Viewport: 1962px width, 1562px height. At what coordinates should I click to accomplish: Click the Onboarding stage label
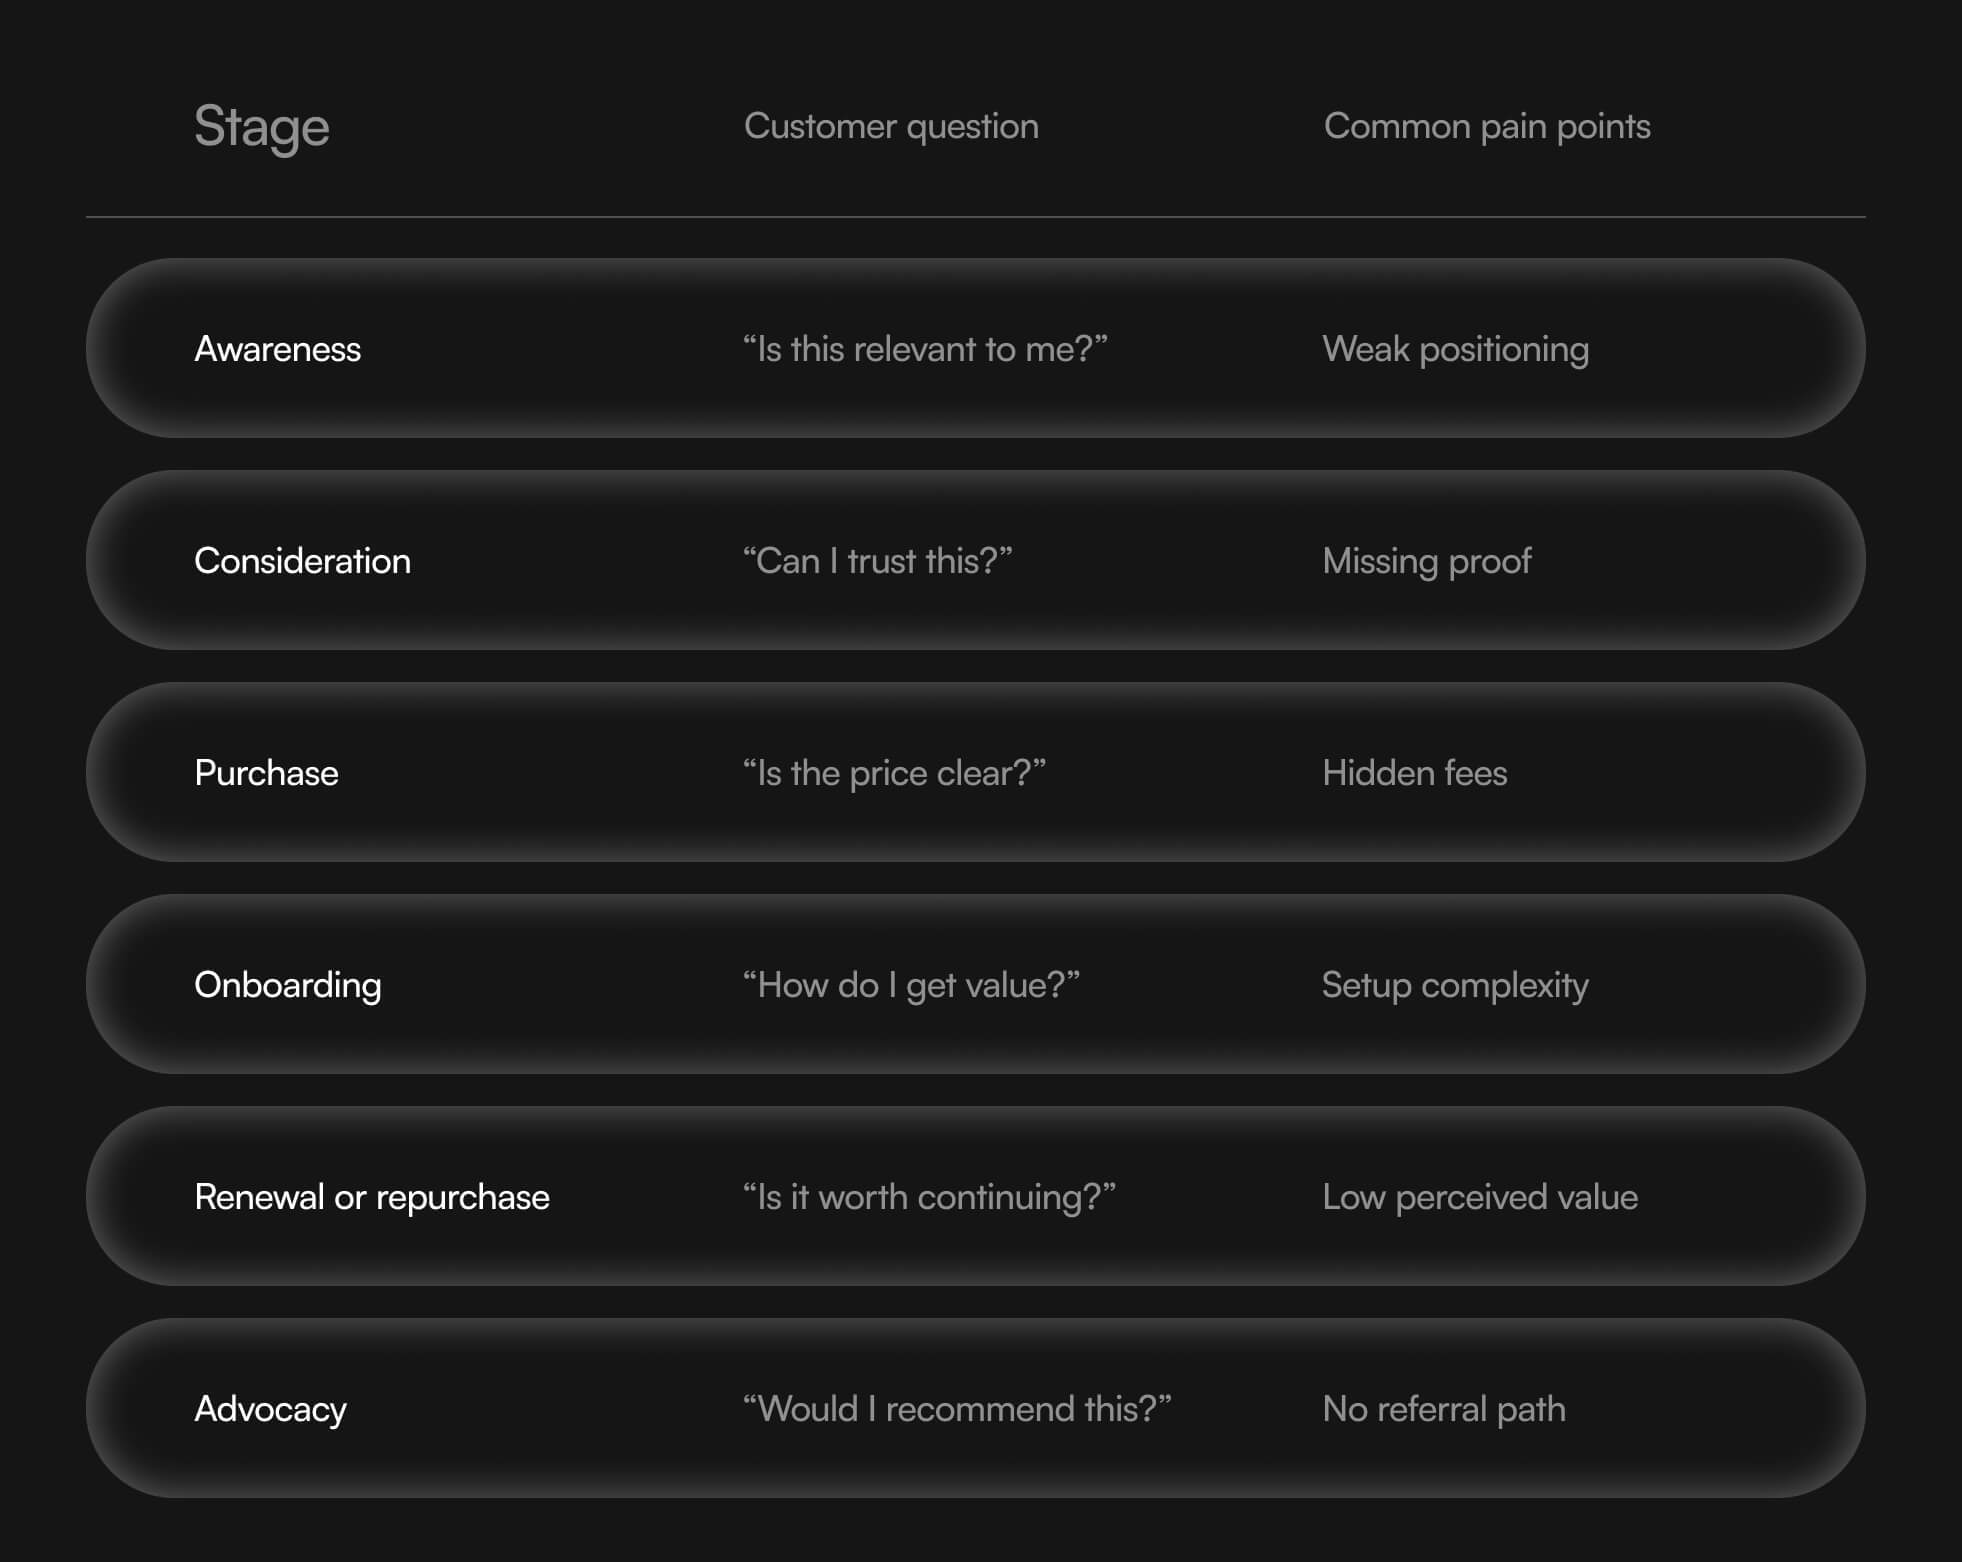coord(287,986)
